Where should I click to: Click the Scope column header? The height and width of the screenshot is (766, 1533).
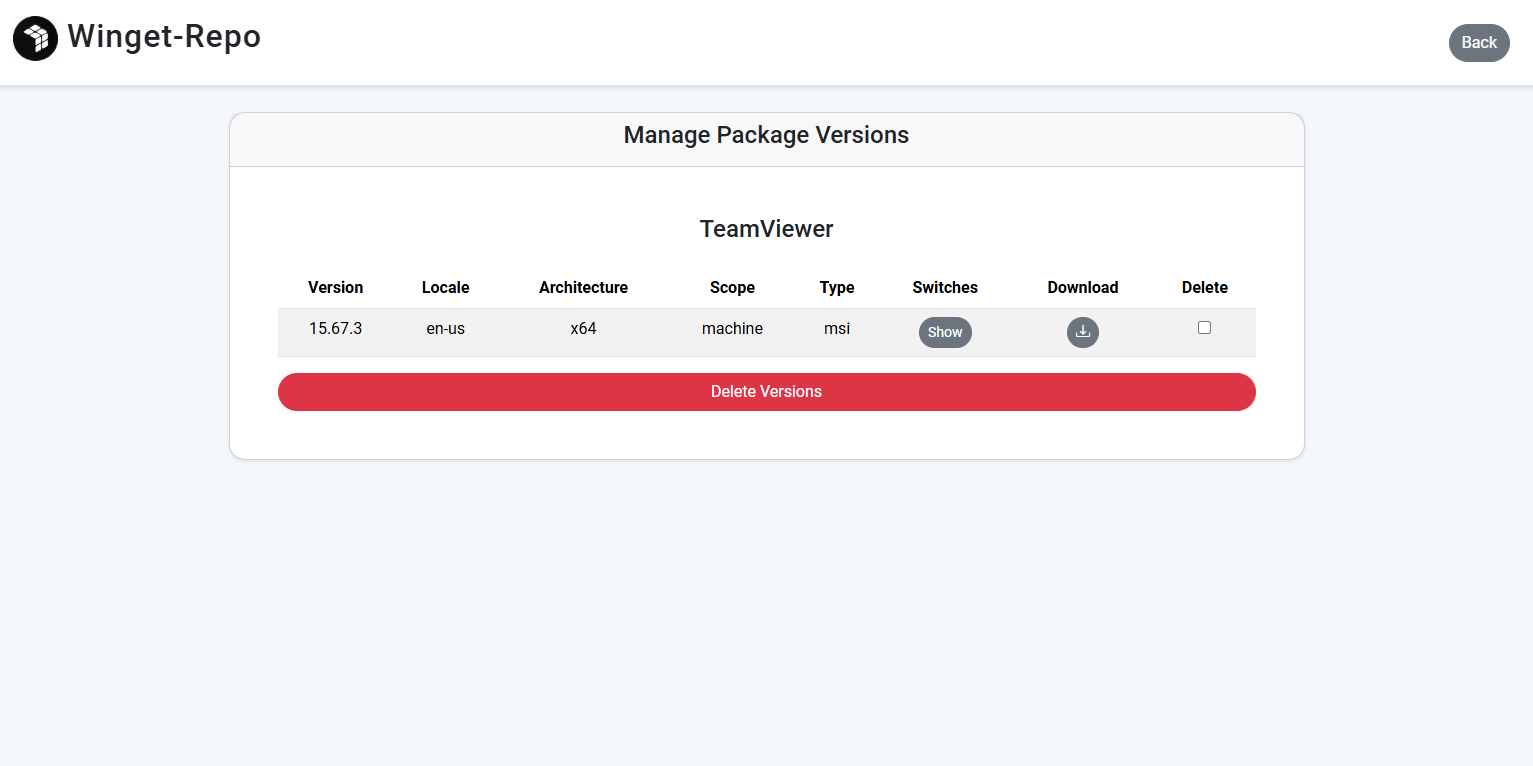[732, 288]
